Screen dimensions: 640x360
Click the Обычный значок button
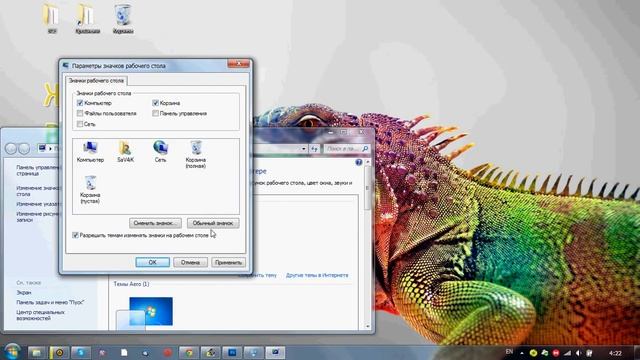tap(213, 223)
